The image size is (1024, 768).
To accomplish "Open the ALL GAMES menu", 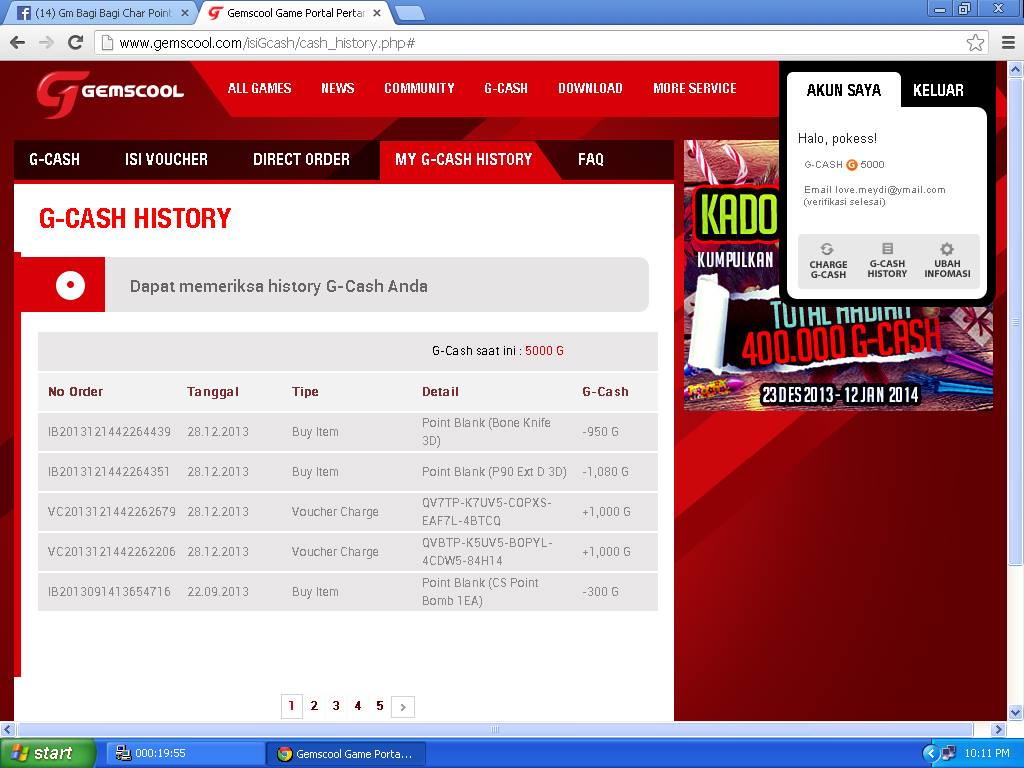I will (259, 88).
